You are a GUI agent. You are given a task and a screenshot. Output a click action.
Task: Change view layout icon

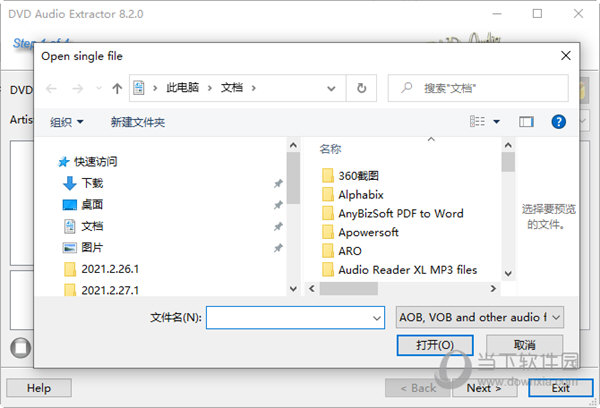click(477, 122)
